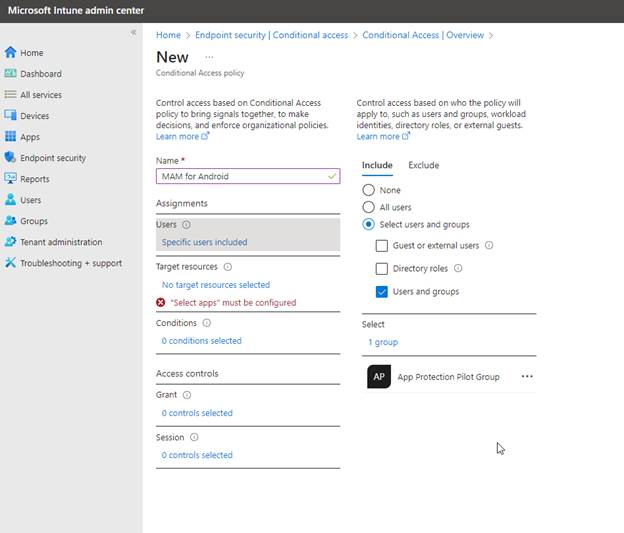Click the Home icon in sidebar

point(11,53)
